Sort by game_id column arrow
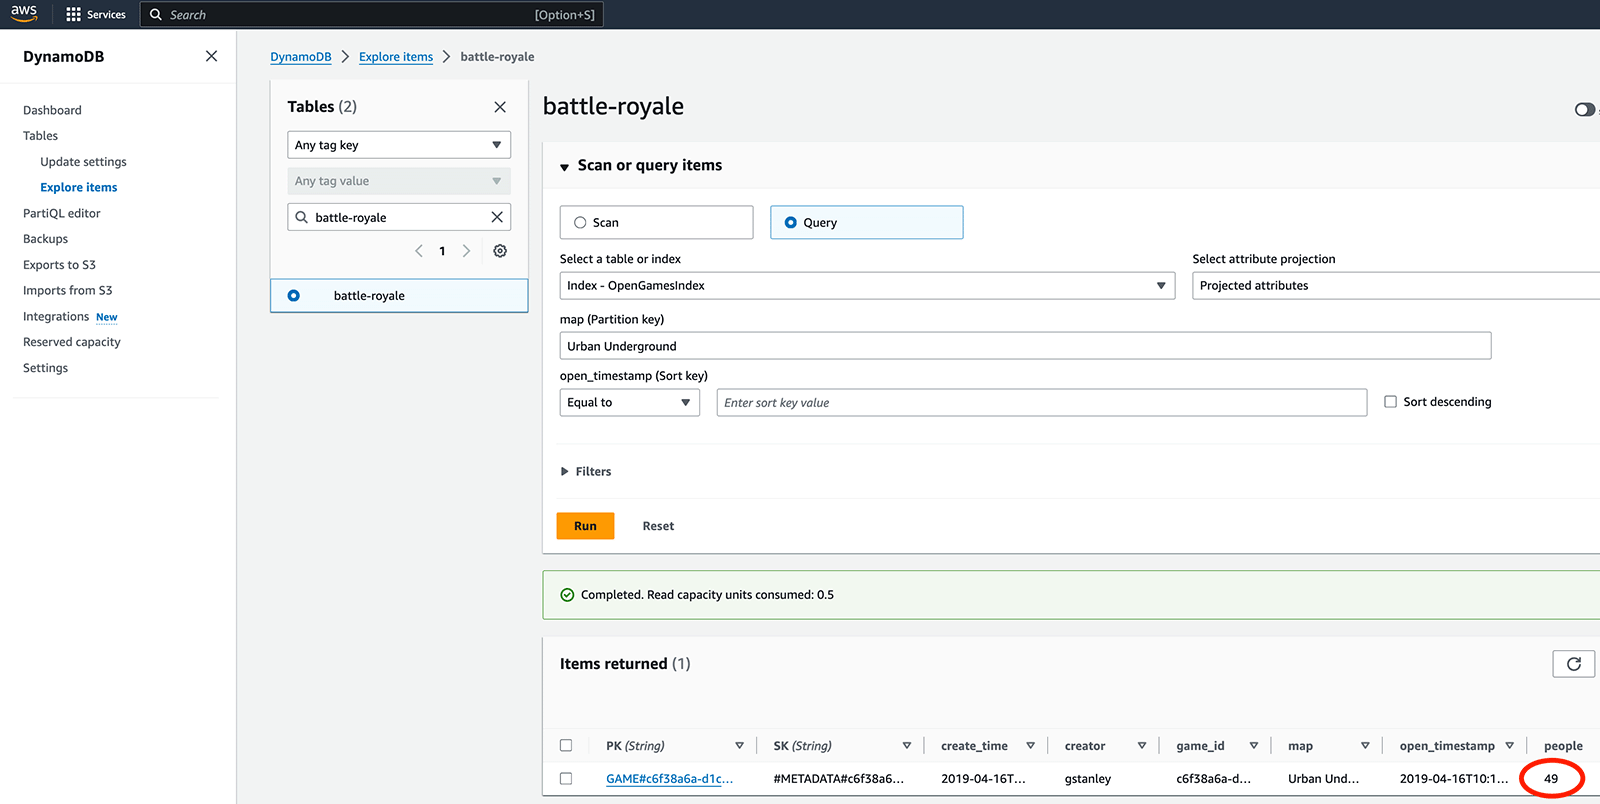Screen dimensions: 1600x804 1254,746
